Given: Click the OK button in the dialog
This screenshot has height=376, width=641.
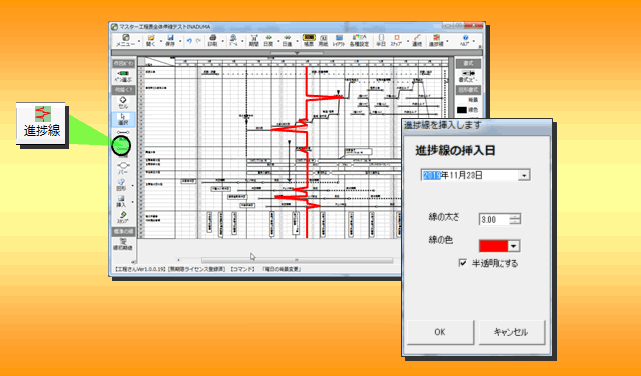Looking at the screenshot, I should (440, 332).
